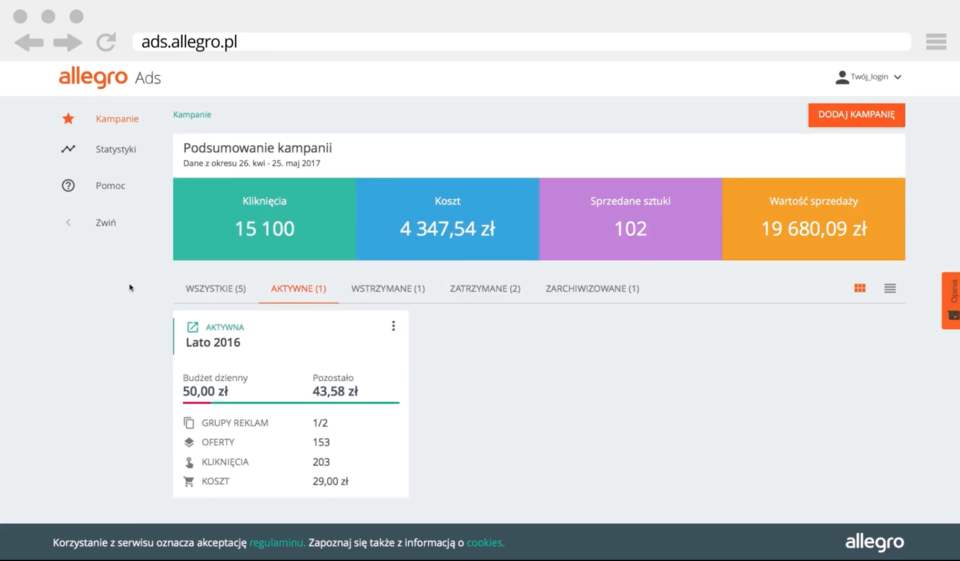The height and width of the screenshot is (561, 960).
Task: Click the Pomoc question mark icon
Action: [x=68, y=186]
